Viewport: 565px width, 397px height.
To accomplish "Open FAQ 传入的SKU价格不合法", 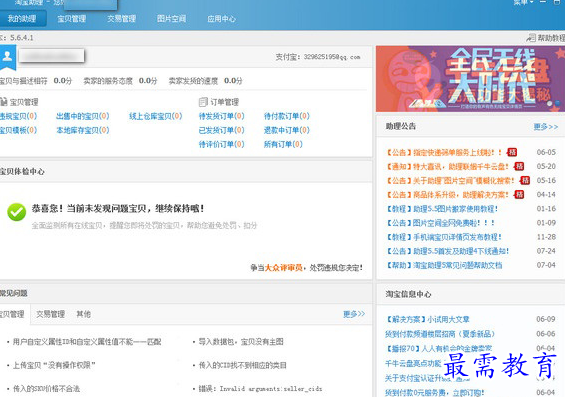I will point(46,389).
